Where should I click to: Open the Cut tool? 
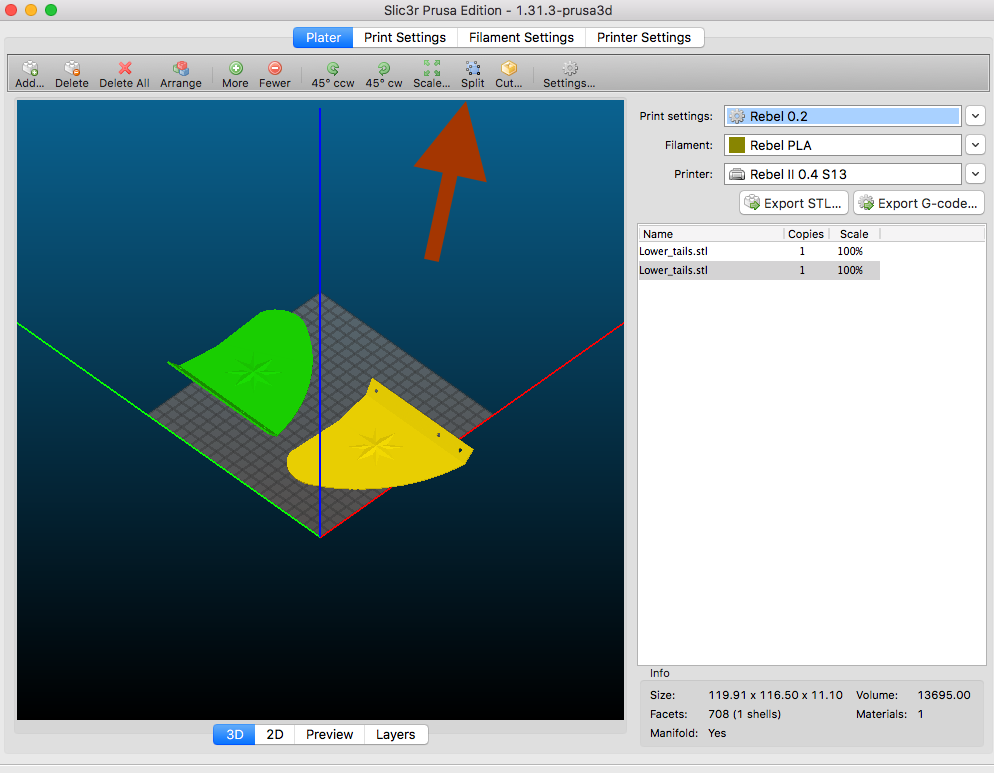(509, 69)
